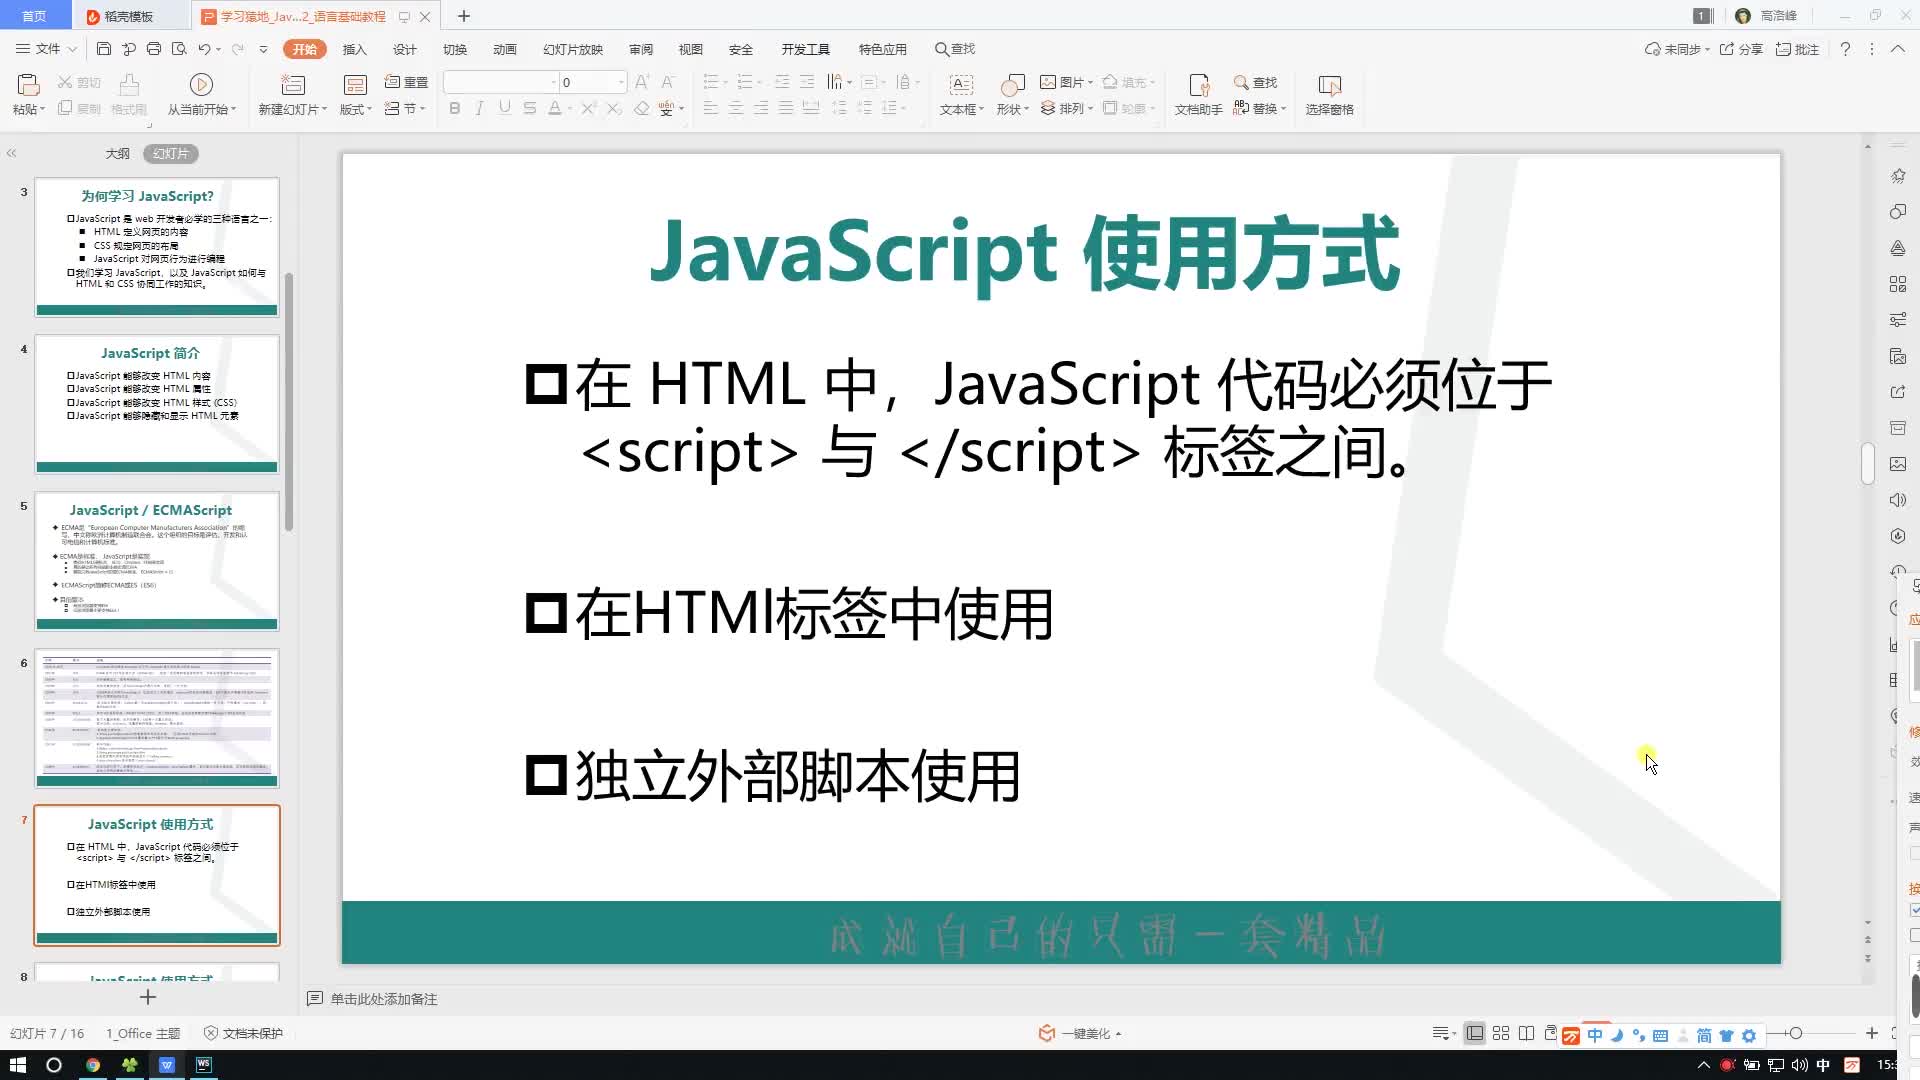Click the help question mark icon
The height and width of the screenshot is (1080, 1920).
point(1845,49)
